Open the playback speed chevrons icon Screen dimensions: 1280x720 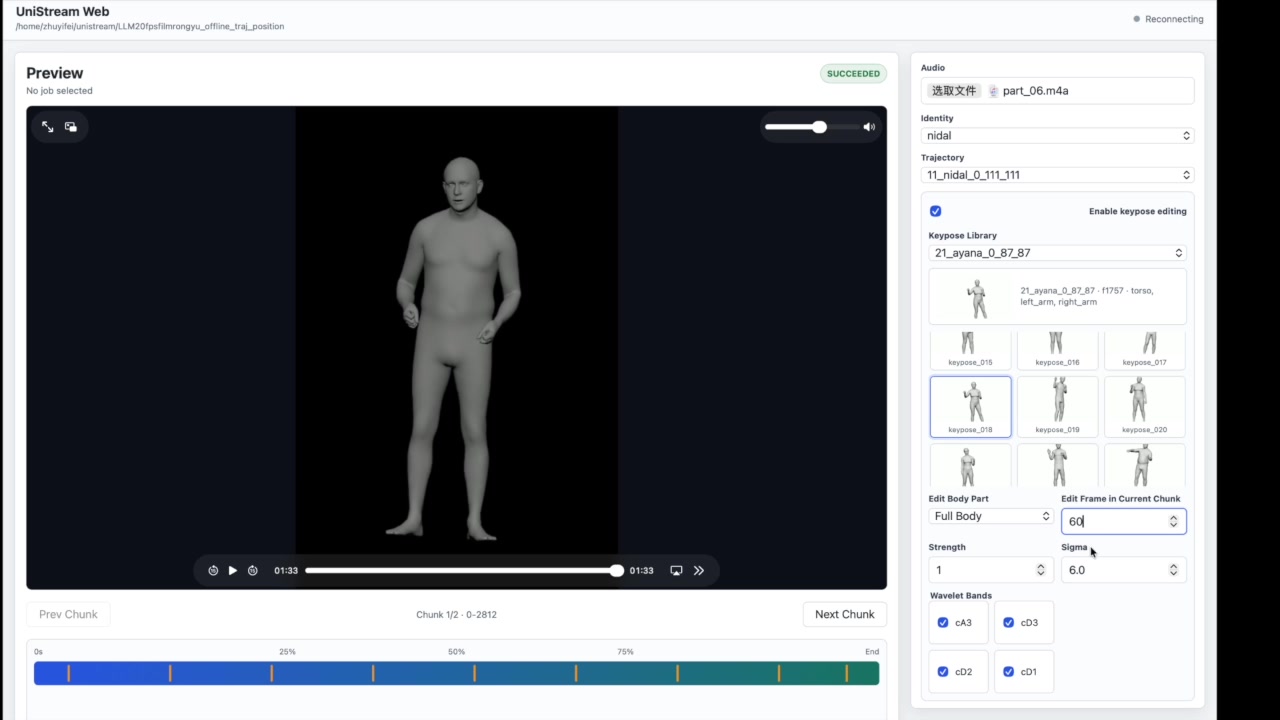click(x=699, y=570)
